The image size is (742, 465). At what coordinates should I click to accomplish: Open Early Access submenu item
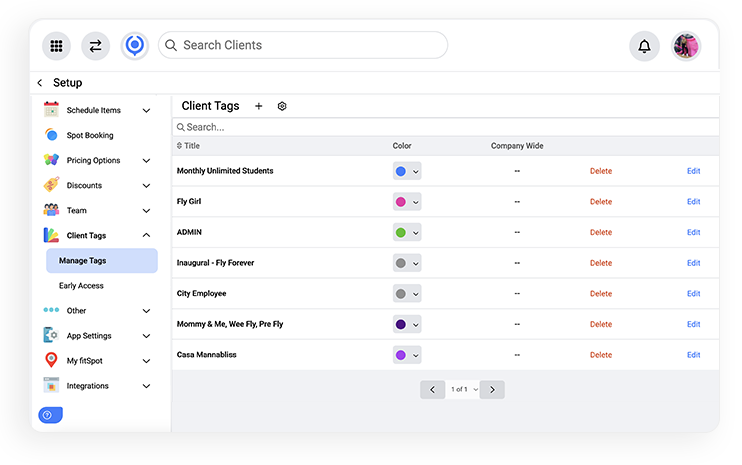click(x=81, y=286)
